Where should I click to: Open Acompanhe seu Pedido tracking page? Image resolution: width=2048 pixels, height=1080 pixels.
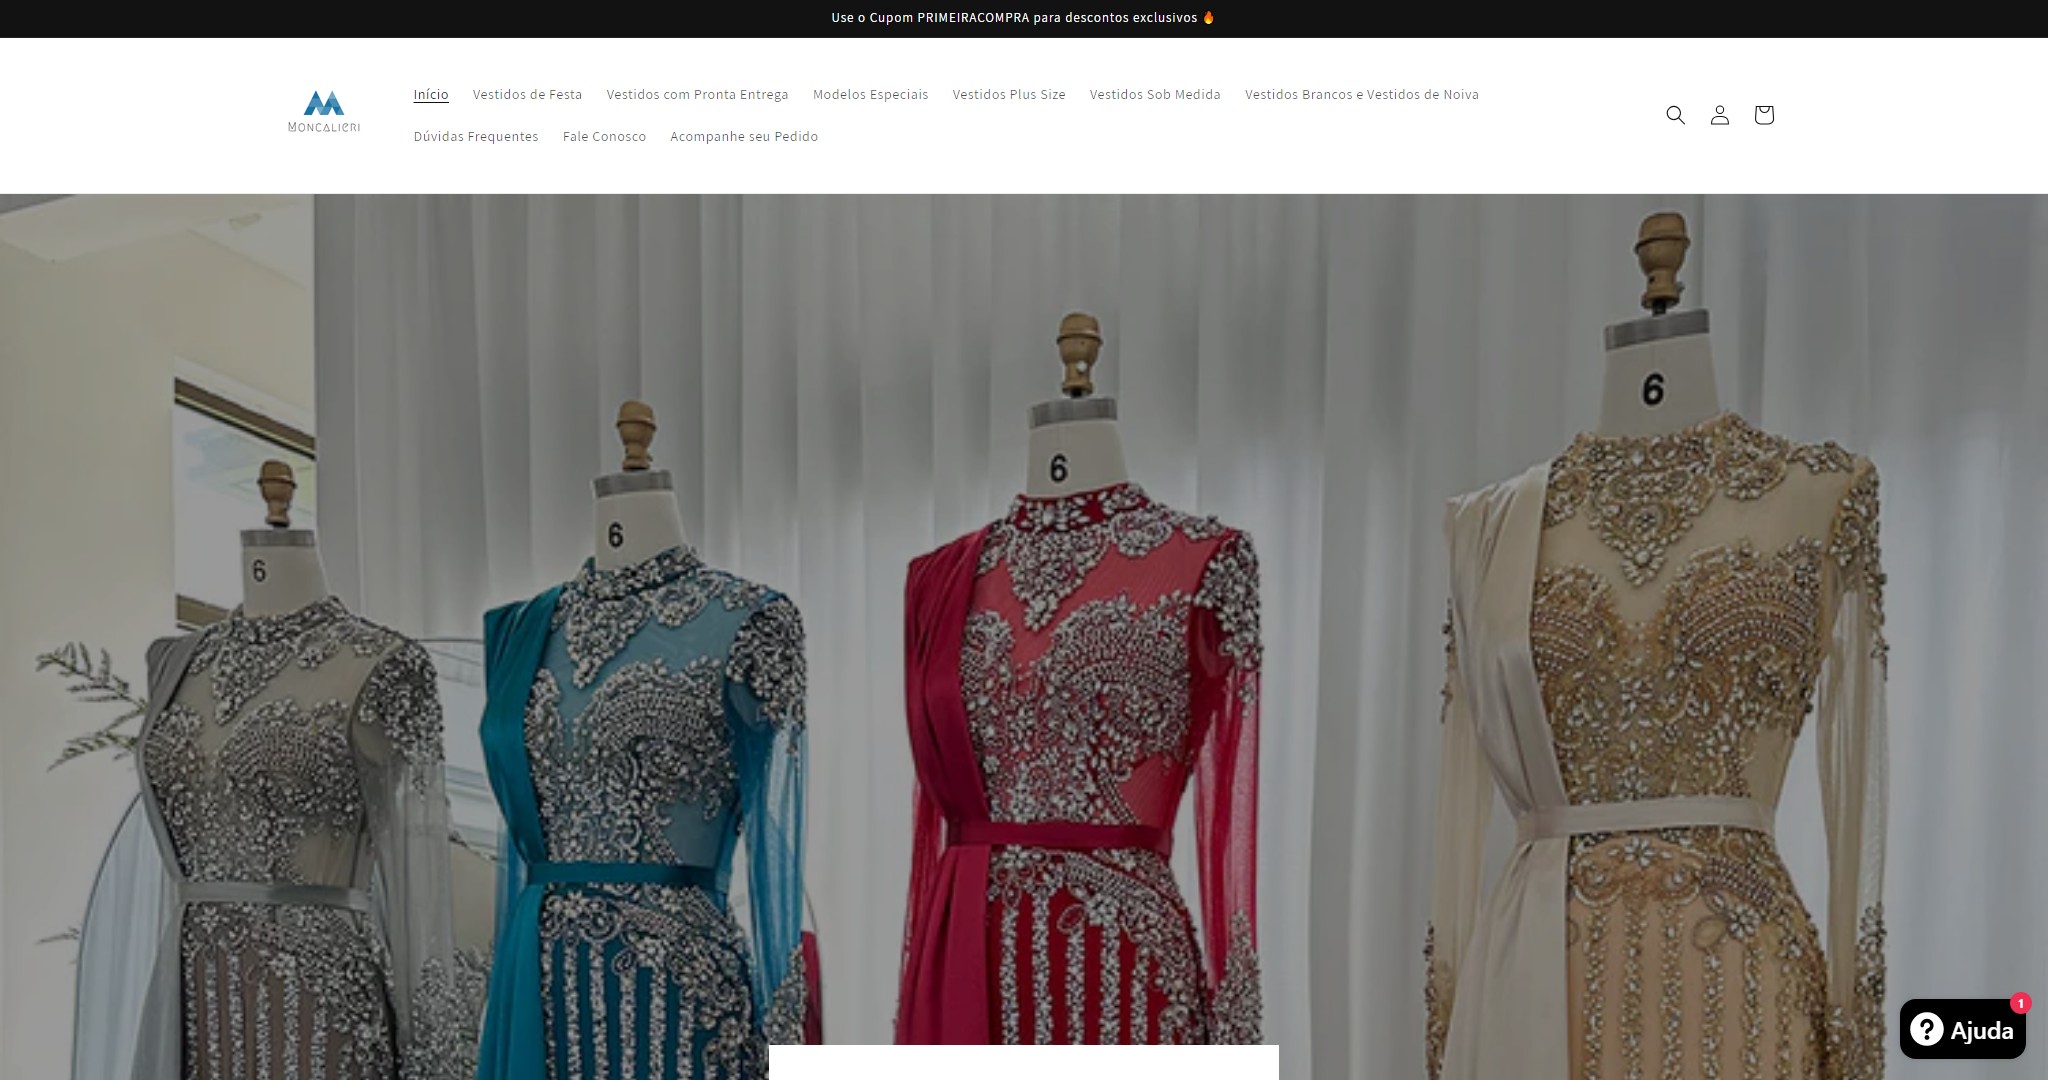743,136
